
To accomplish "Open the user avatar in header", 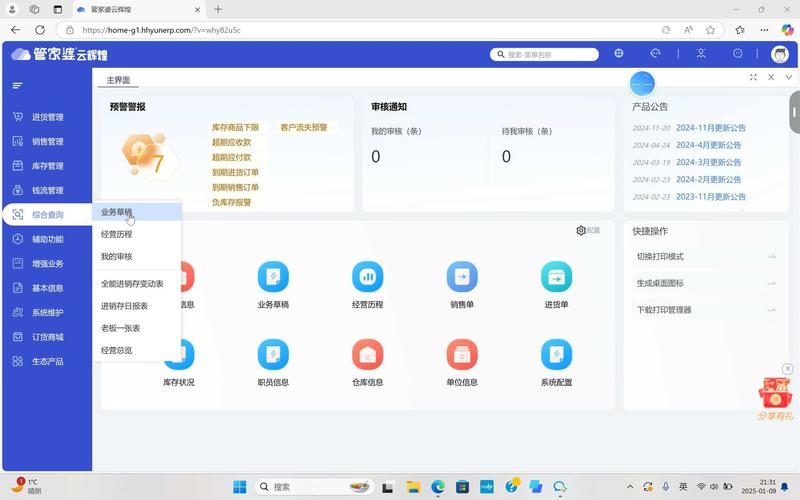I will [x=780, y=54].
